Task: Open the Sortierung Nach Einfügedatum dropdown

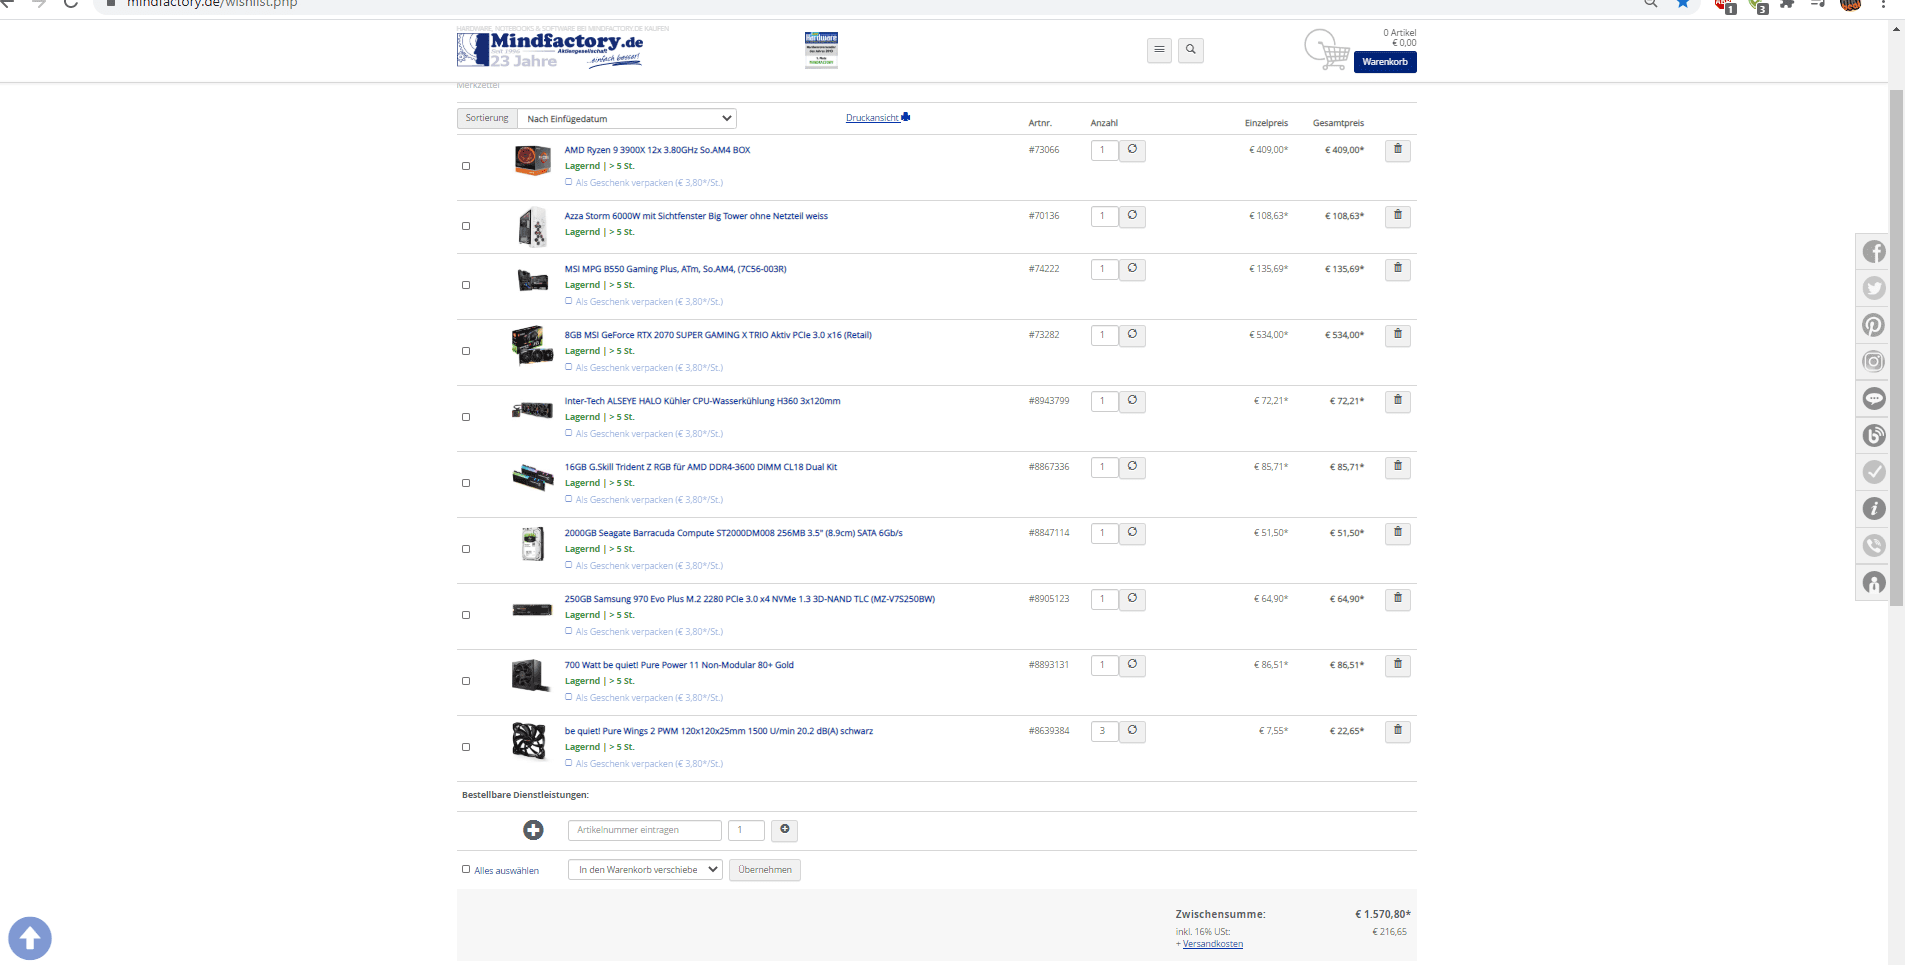Action: (626, 118)
